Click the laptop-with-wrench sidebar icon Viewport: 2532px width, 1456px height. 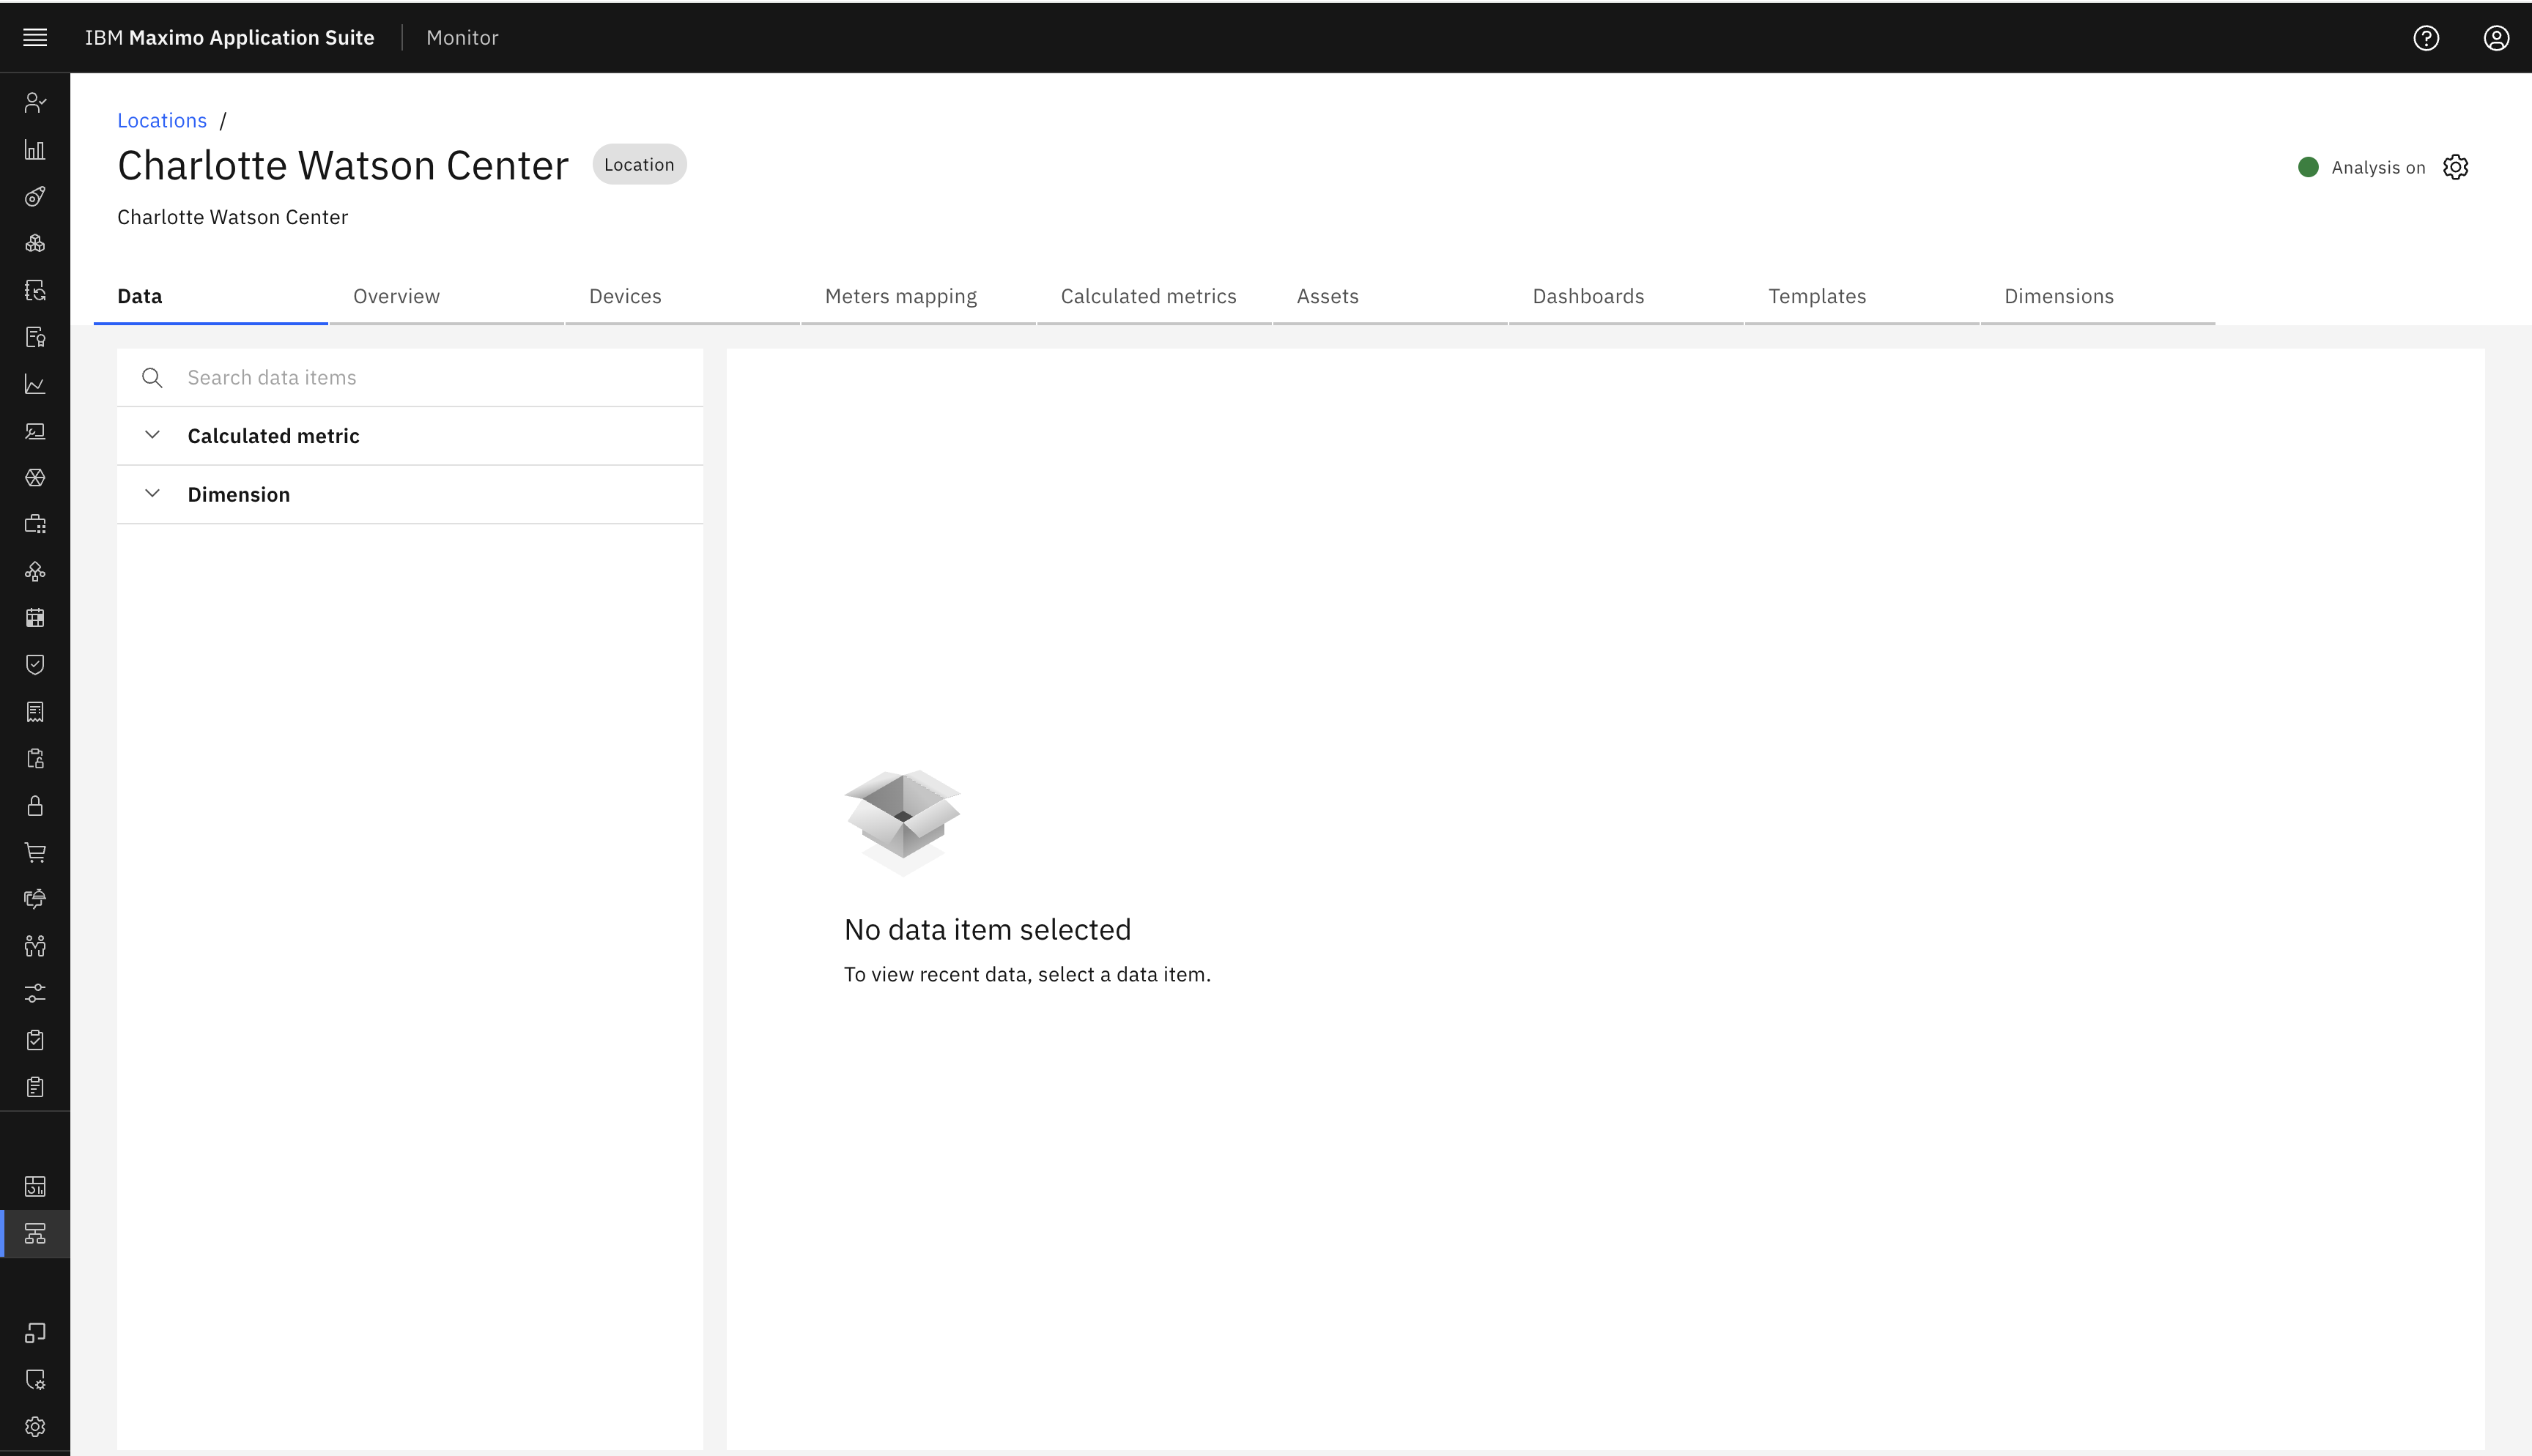(x=35, y=431)
